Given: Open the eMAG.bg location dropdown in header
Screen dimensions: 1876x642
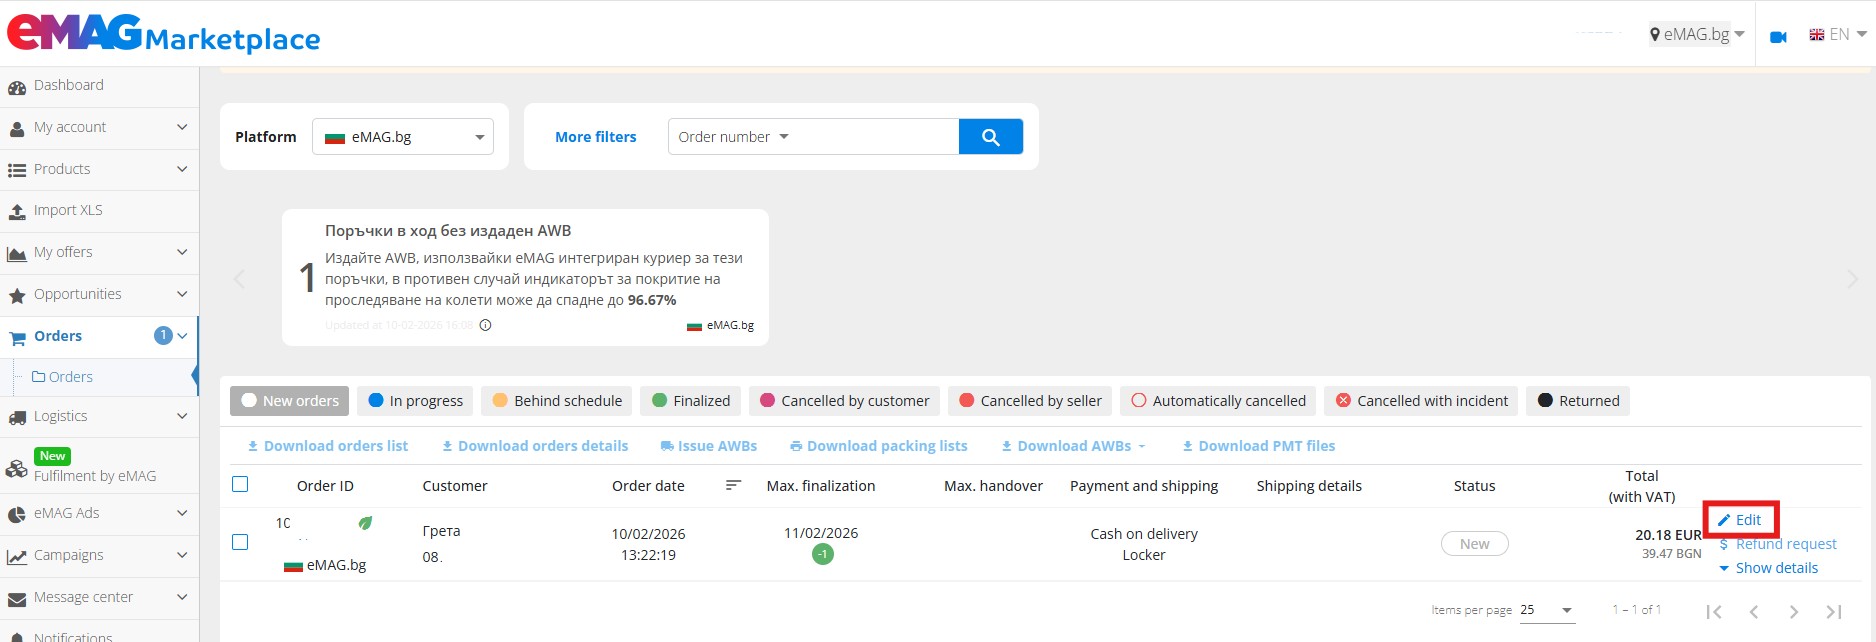Looking at the screenshot, I should pos(1697,34).
